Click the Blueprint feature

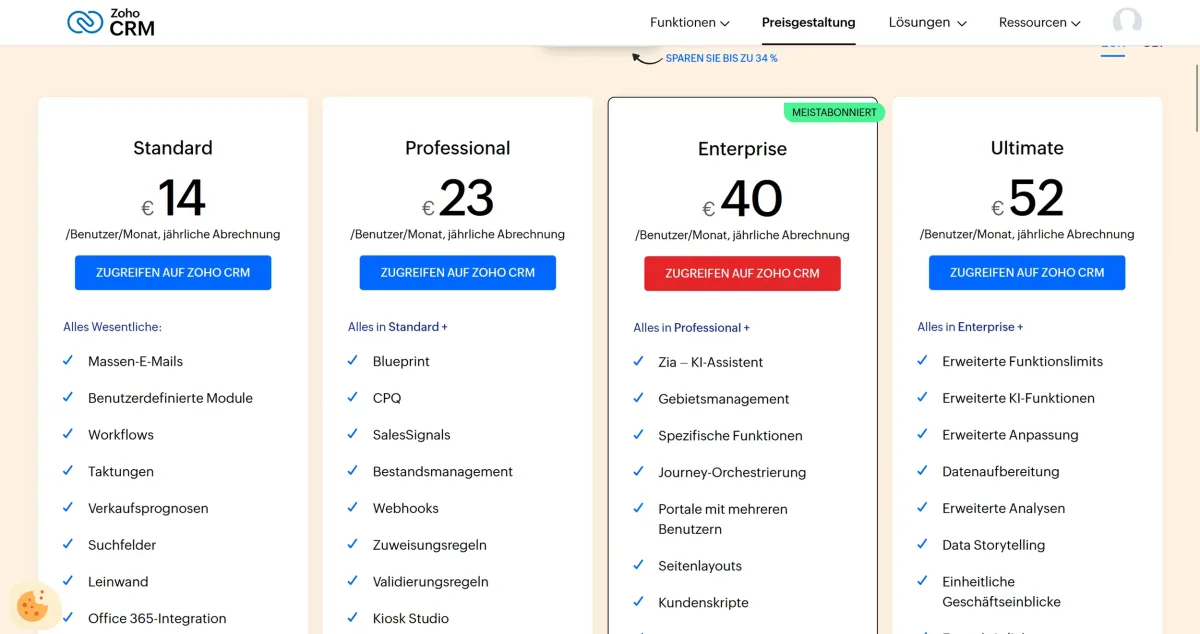click(401, 361)
